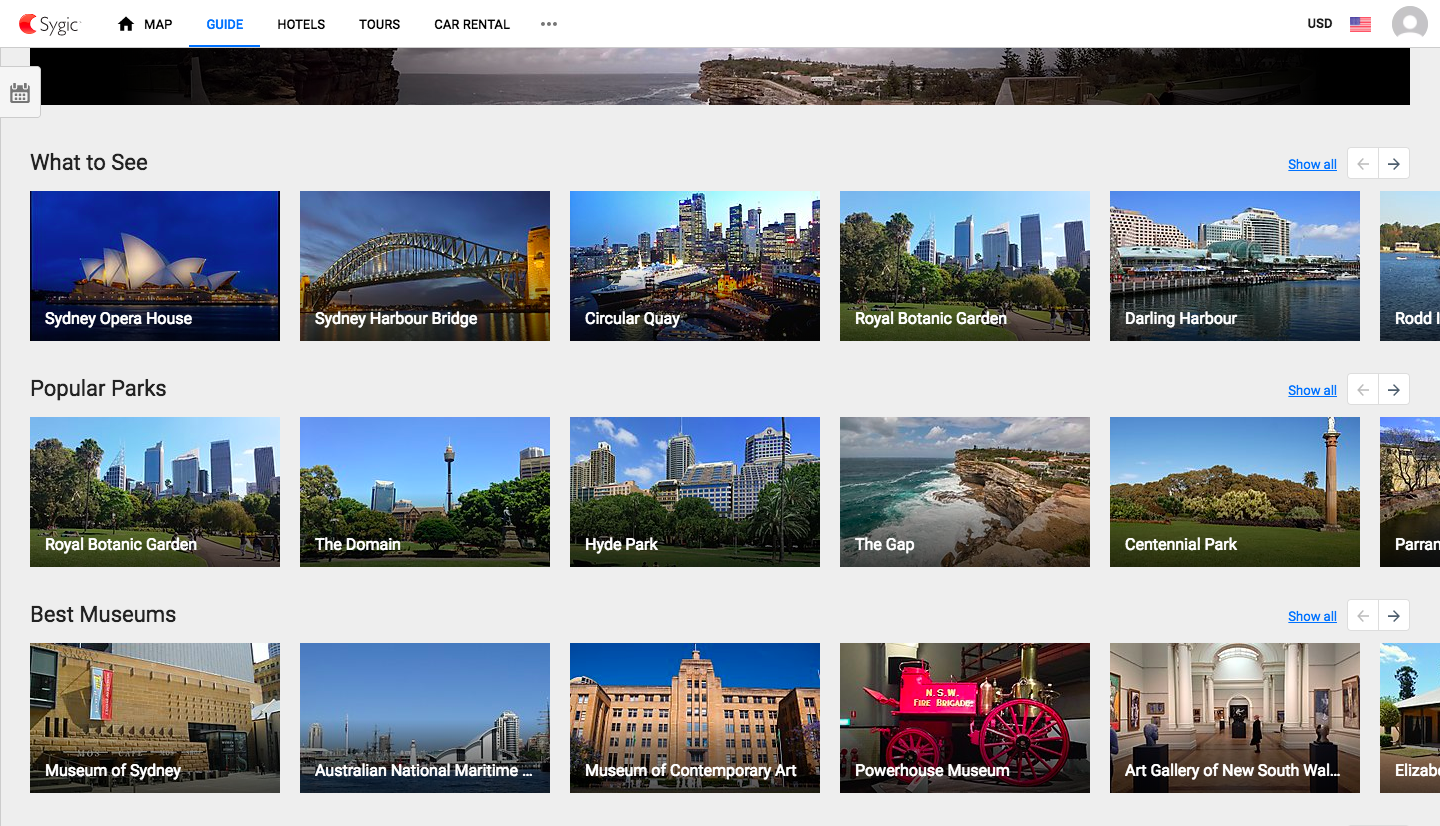Show all Best Museums
This screenshot has height=826, width=1440.
1312,616
